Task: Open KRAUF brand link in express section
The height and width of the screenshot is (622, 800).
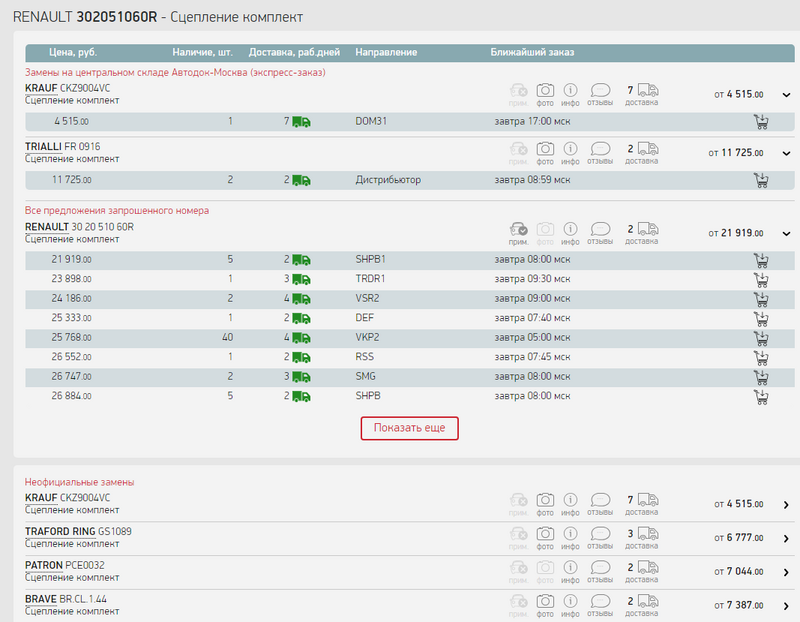Action: [41, 88]
